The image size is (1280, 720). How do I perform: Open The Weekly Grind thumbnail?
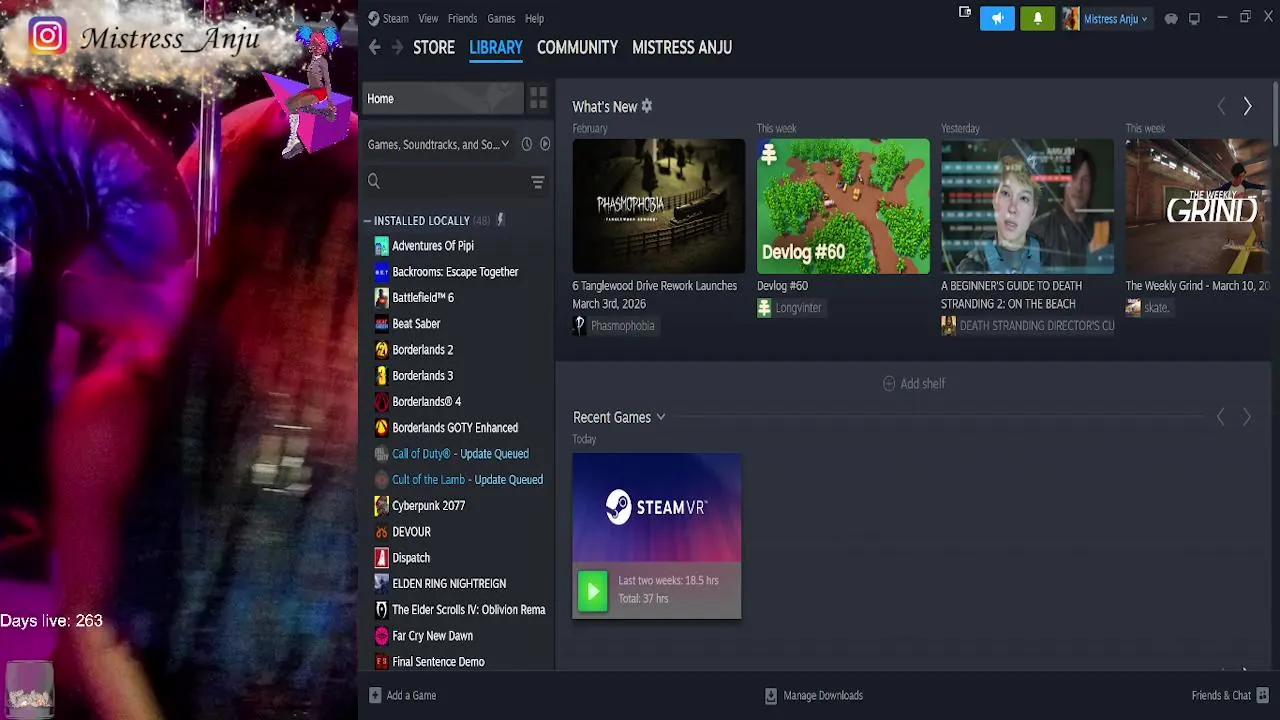[1198, 206]
